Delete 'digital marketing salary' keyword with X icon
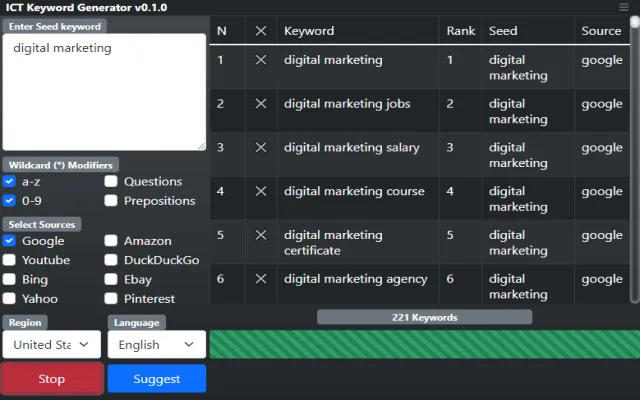This screenshot has width=640, height=400. tap(260, 148)
